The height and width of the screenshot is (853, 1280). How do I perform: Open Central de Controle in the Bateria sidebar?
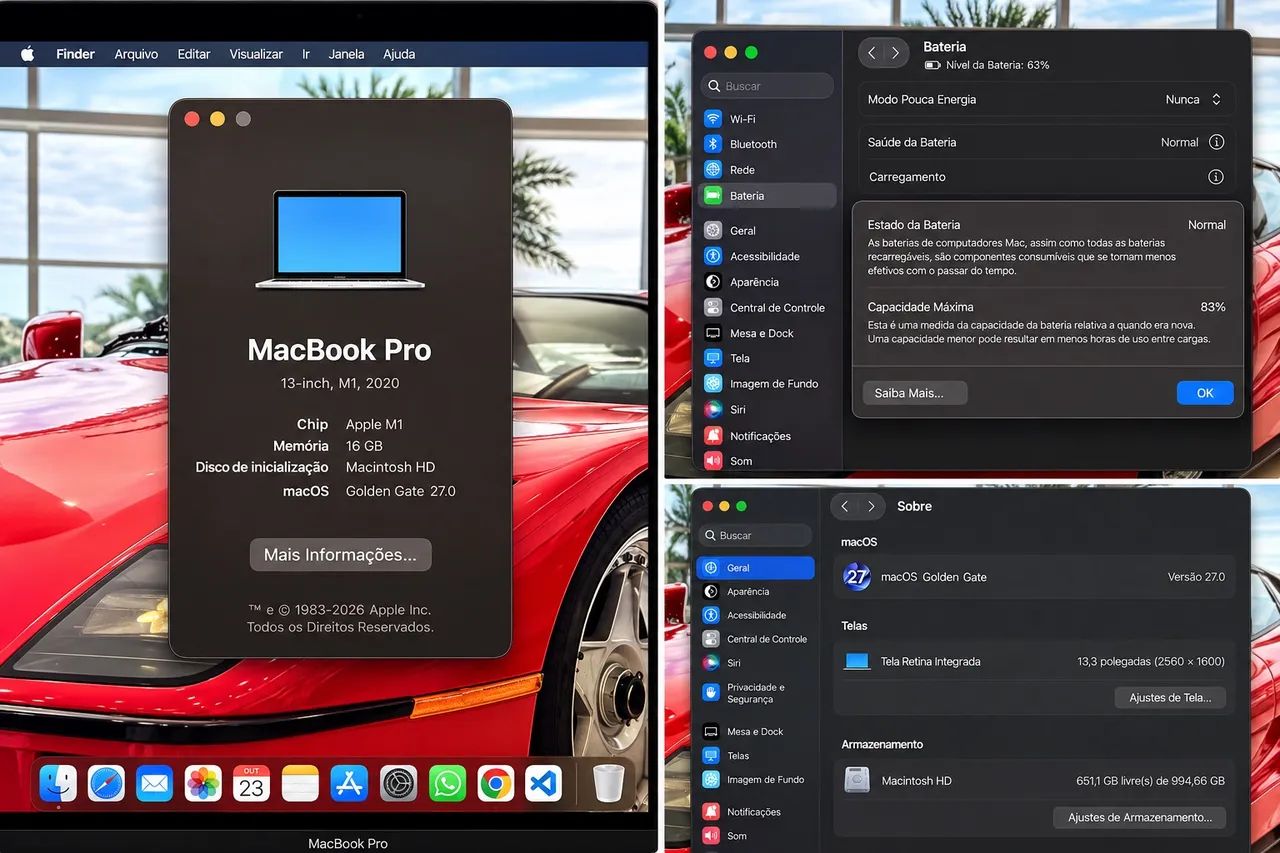point(767,308)
